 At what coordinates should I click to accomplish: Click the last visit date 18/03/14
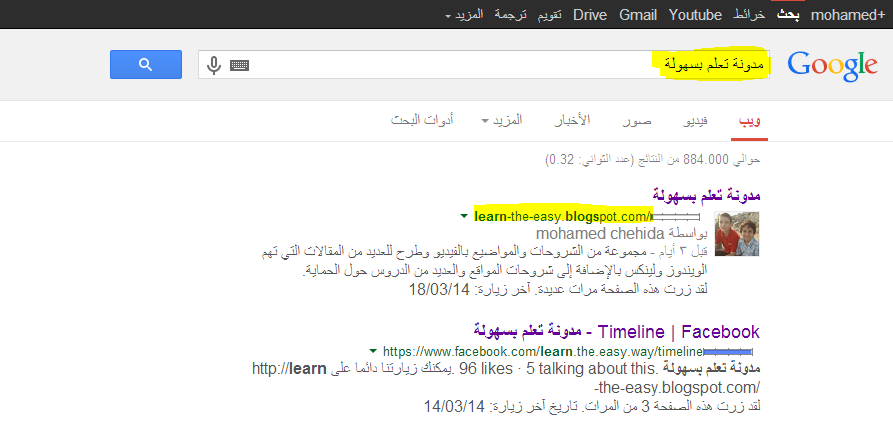(x=439, y=289)
